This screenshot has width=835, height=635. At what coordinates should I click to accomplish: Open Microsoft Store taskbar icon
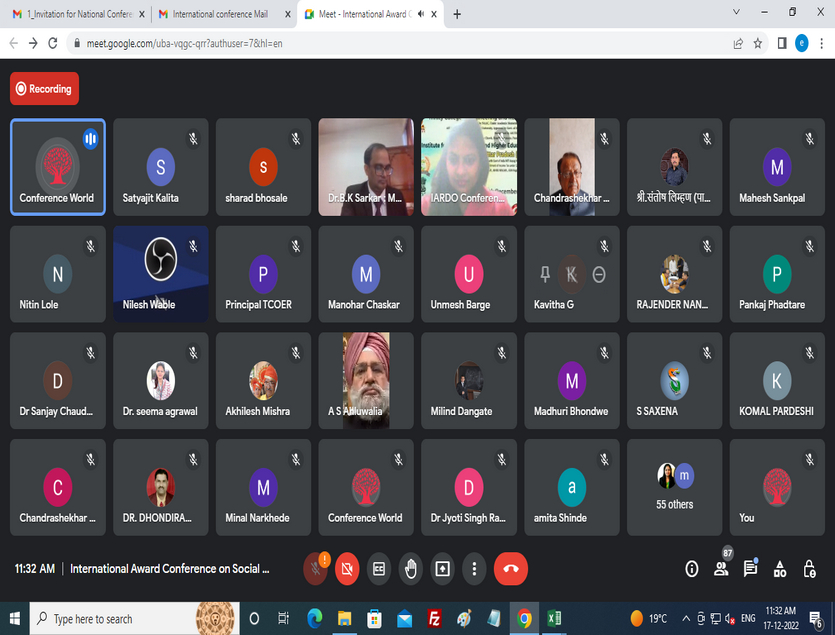pyautogui.click(x=374, y=618)
